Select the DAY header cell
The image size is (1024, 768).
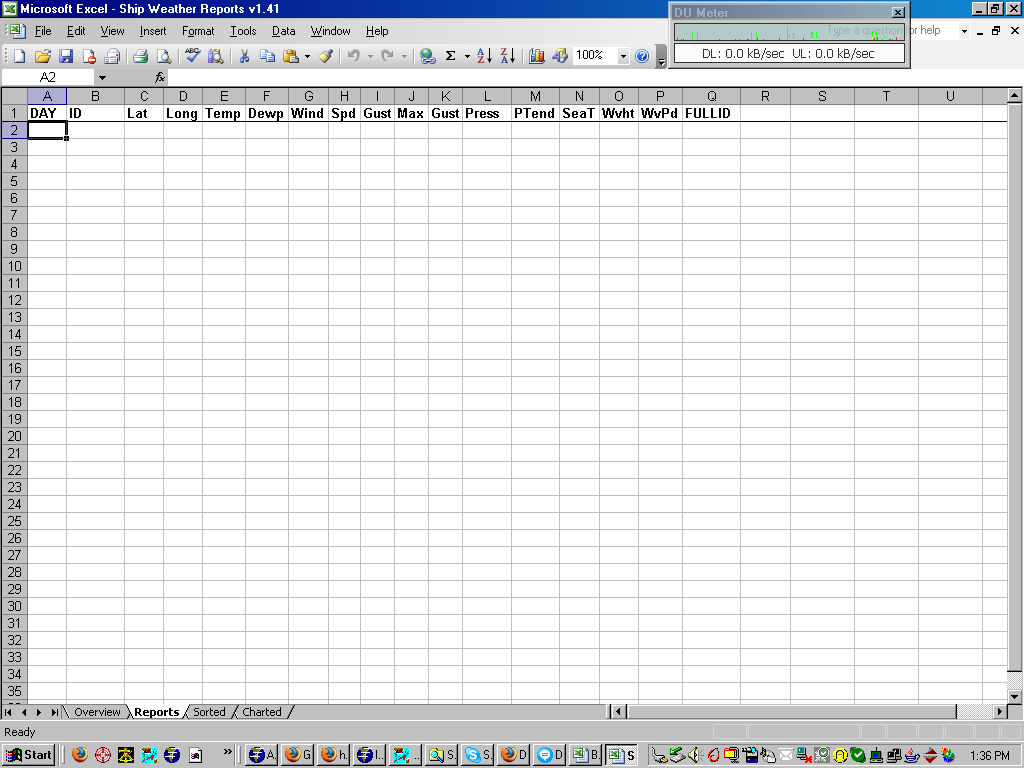[x=47, y=113]
